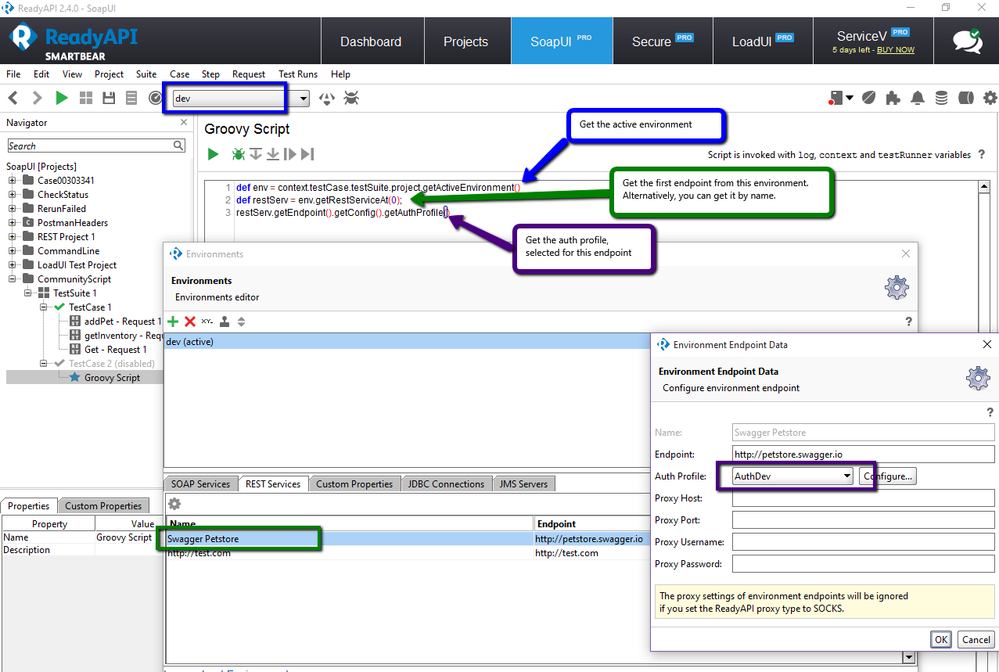The height and width of the screenshot is (672, 999).
Task: Delete the environment with the red X icon
Action: [189, 321]
